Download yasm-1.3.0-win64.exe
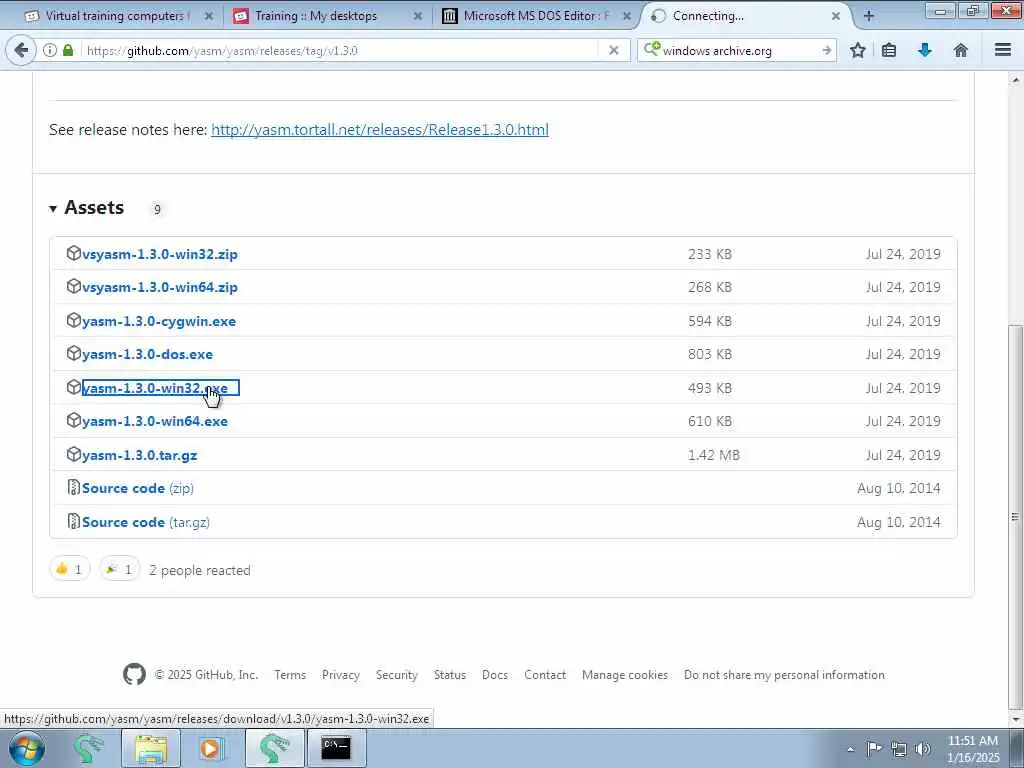 click(x=155, y=421)
